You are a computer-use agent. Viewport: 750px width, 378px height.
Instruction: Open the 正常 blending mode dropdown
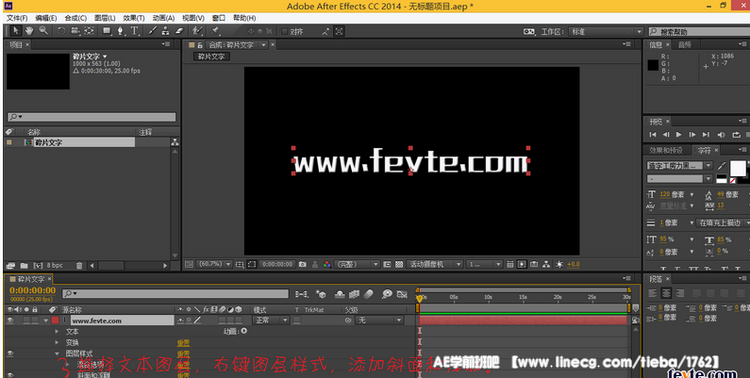coord(271,320)
